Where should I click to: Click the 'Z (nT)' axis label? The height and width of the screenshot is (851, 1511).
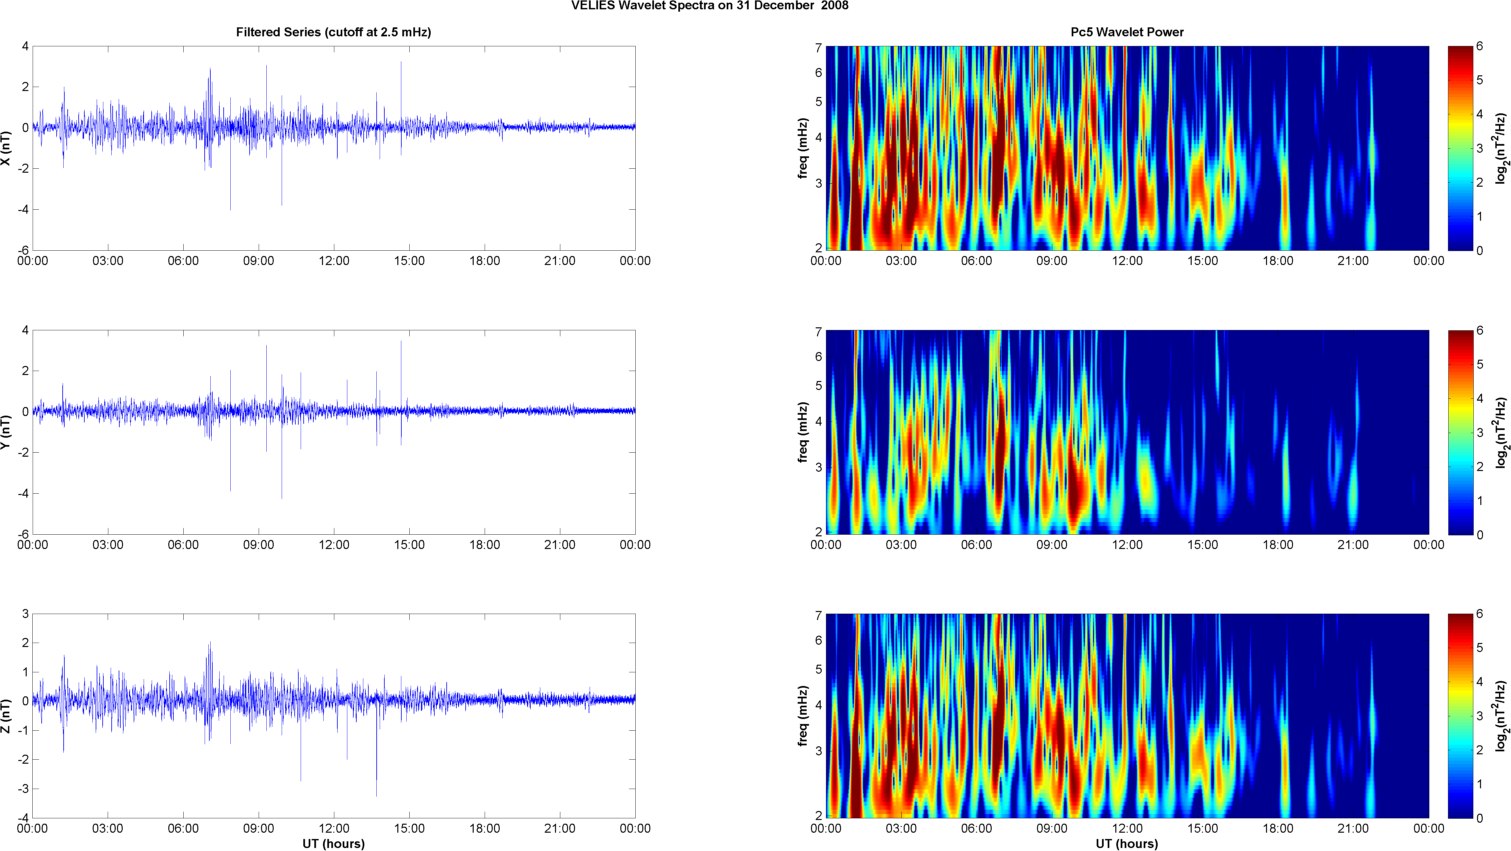(7, 716)
